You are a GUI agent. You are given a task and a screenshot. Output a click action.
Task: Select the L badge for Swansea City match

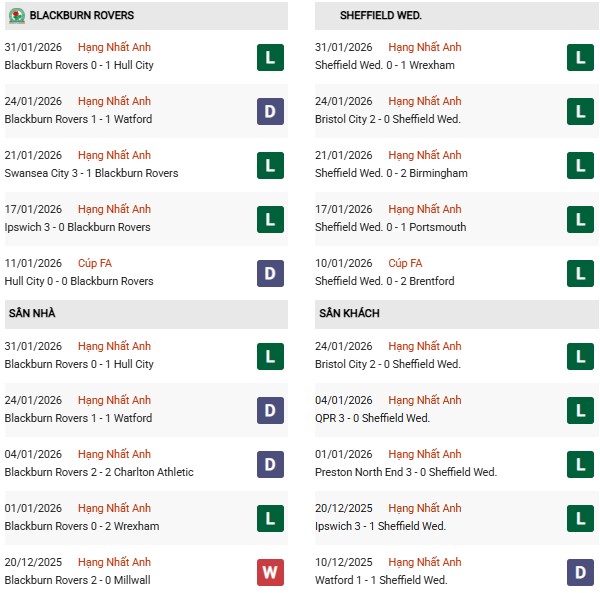click(x=270, y=165)
